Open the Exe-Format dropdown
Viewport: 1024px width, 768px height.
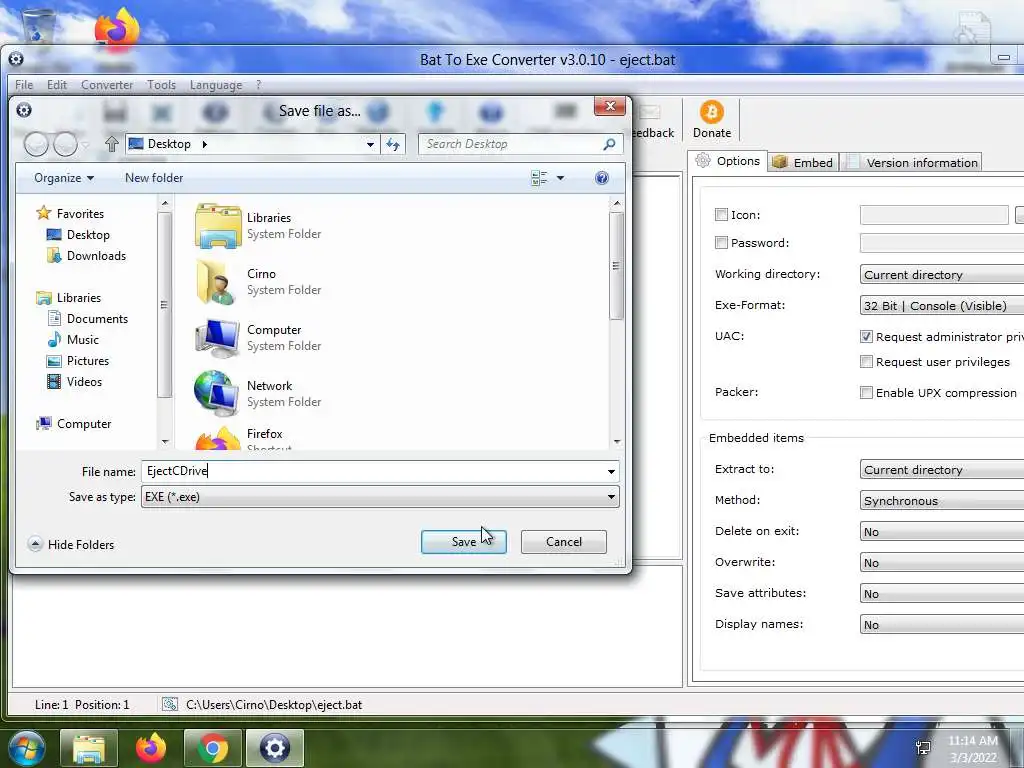click(942, 306)
